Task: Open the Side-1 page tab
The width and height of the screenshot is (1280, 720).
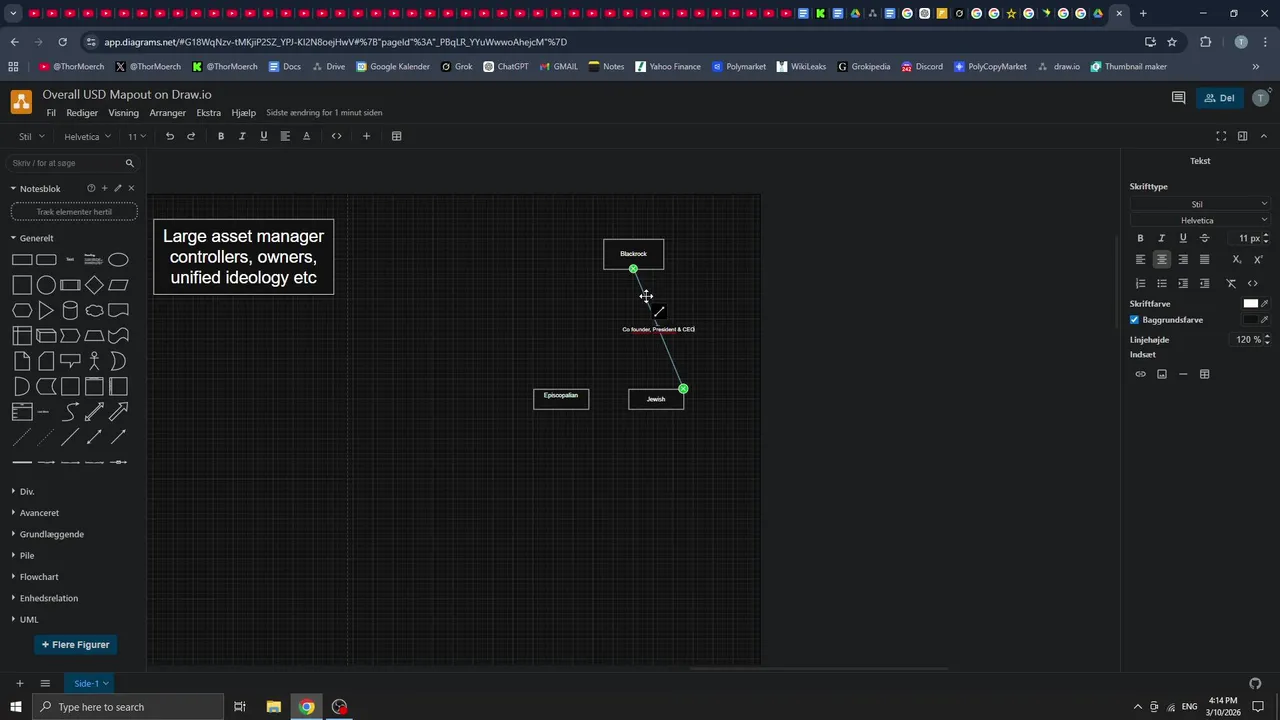Action: click(90, 683)
